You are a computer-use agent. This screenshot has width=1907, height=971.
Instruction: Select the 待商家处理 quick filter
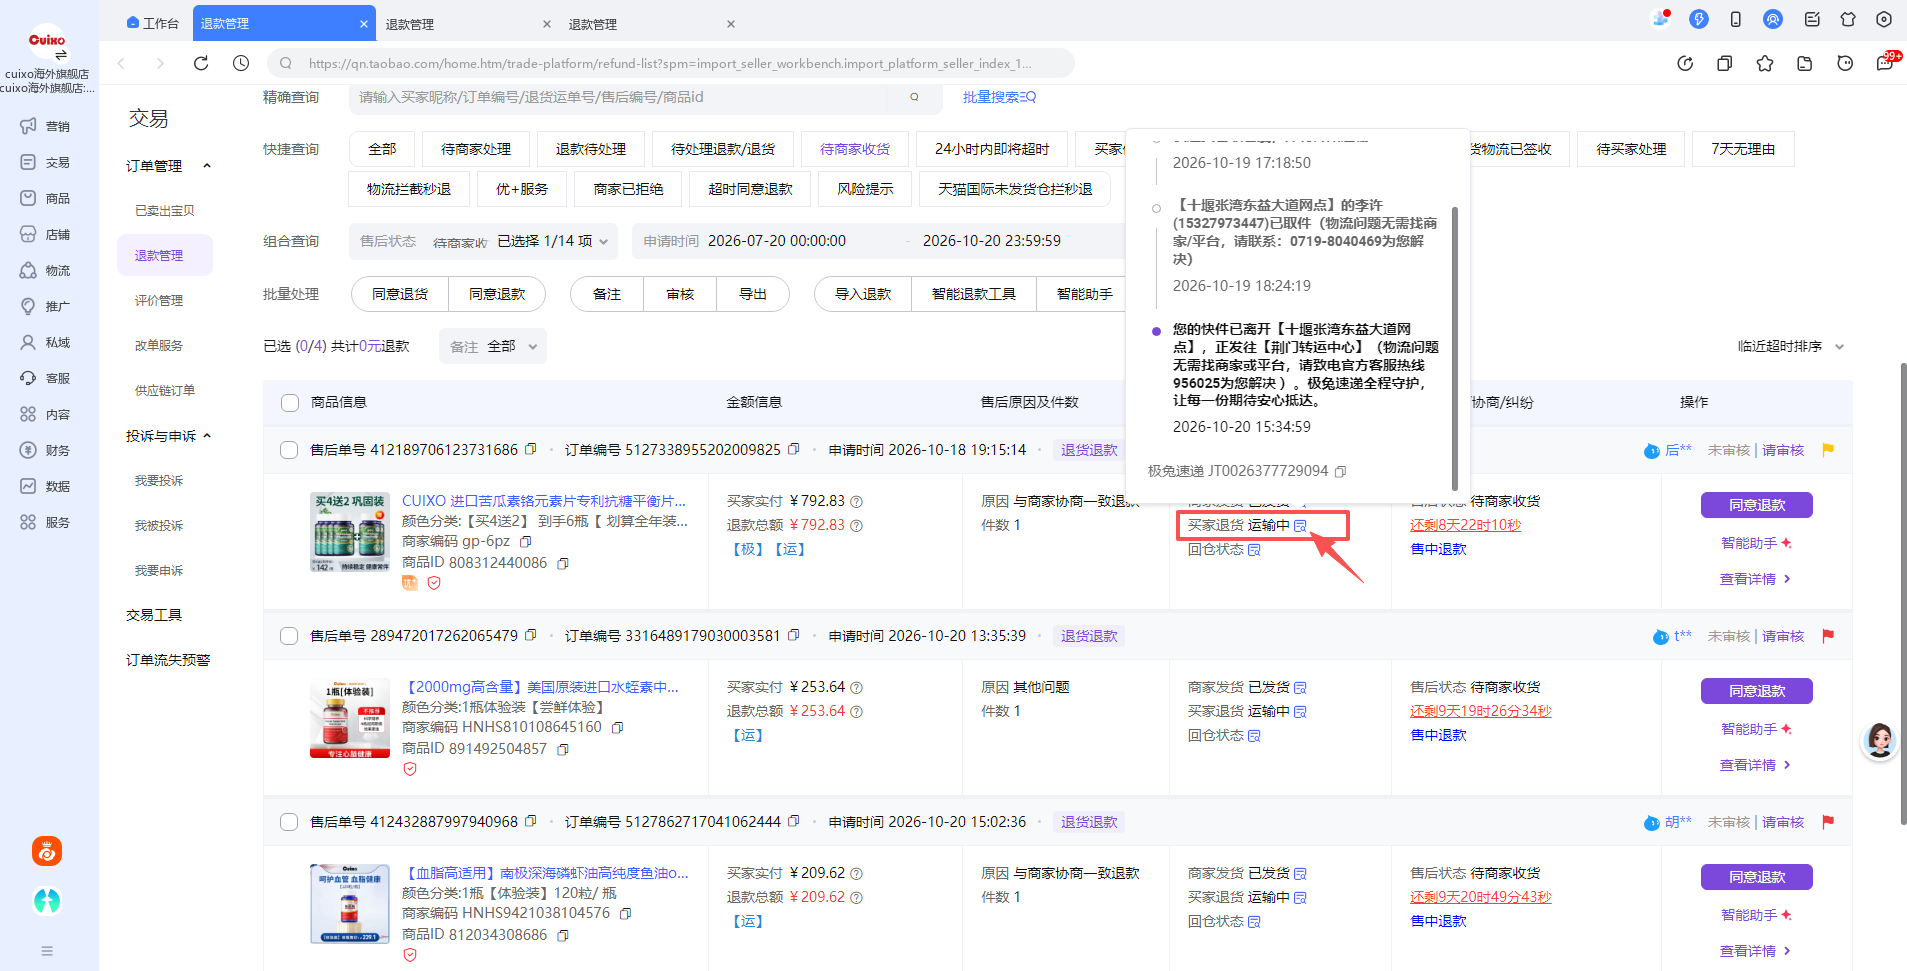point(476,149)
